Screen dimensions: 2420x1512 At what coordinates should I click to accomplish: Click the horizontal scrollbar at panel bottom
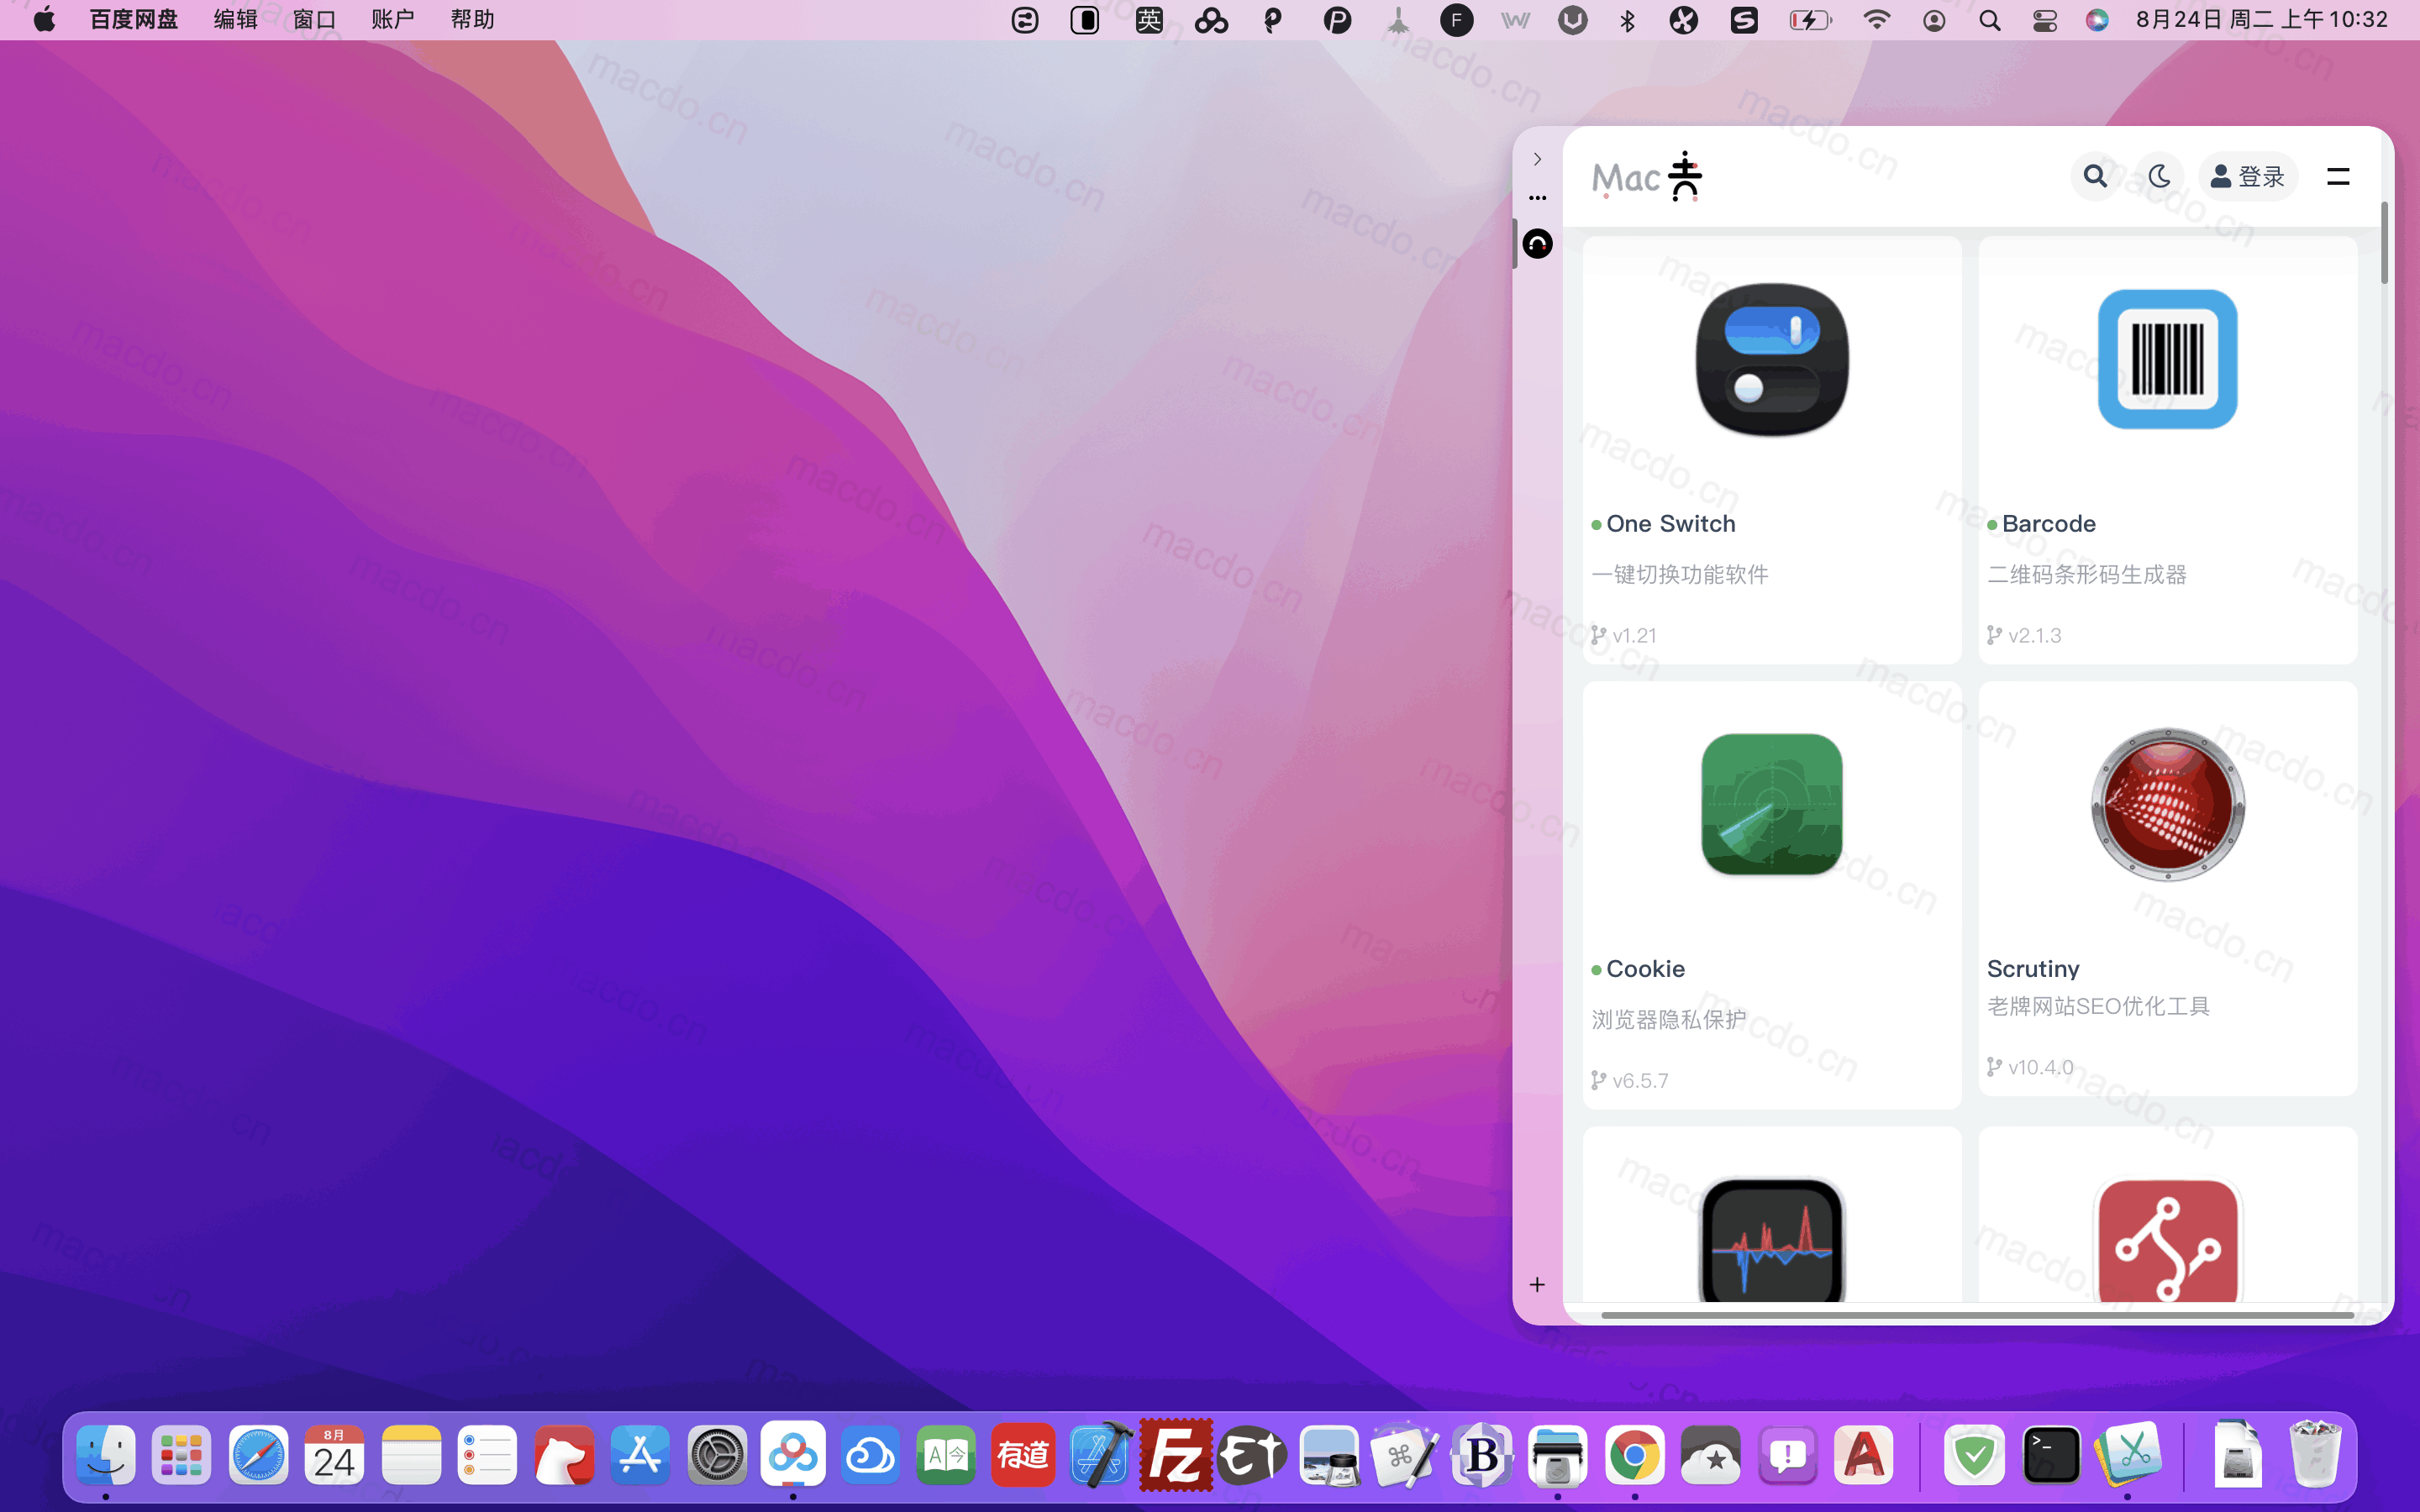pyautogui.click(x=1977, y=1315)
